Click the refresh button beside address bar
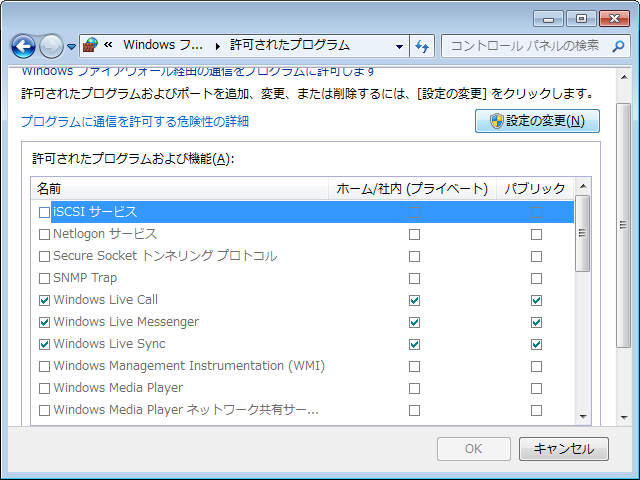The height and width of the screenshot is (480, 640). point(422,47)
